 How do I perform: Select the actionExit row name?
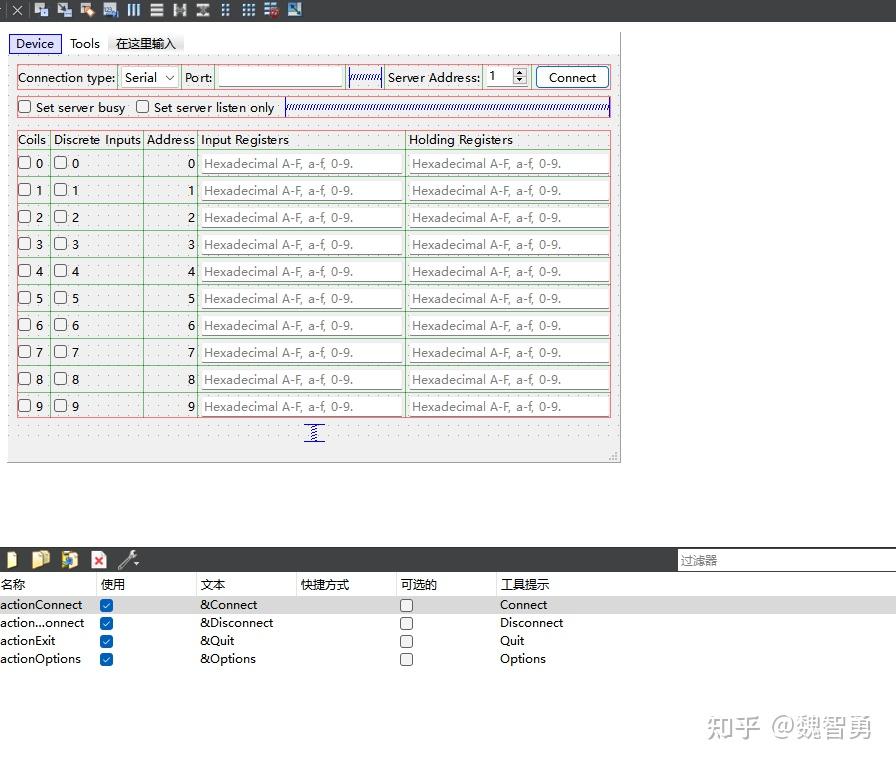click(x=27, y=641)
